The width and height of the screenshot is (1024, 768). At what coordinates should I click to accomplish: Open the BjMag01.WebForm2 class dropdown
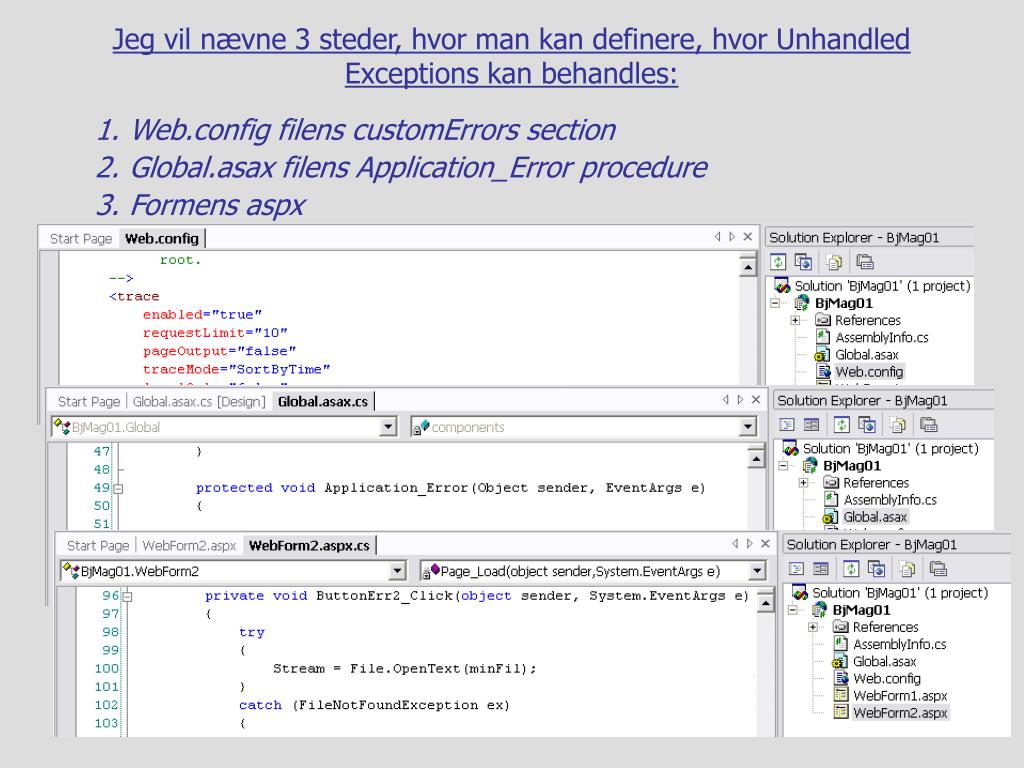[x=397, y=571]
